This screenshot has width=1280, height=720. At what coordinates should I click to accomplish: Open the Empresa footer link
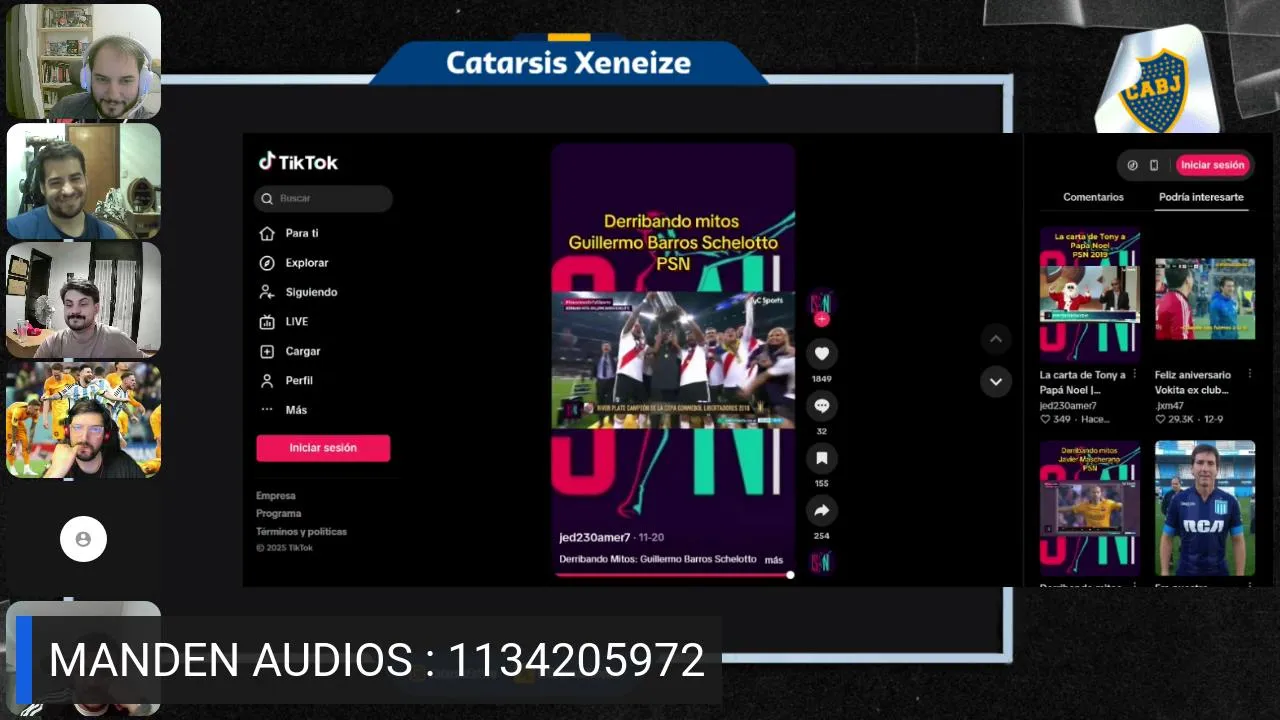pyautogui.click(x=276, y=496)
